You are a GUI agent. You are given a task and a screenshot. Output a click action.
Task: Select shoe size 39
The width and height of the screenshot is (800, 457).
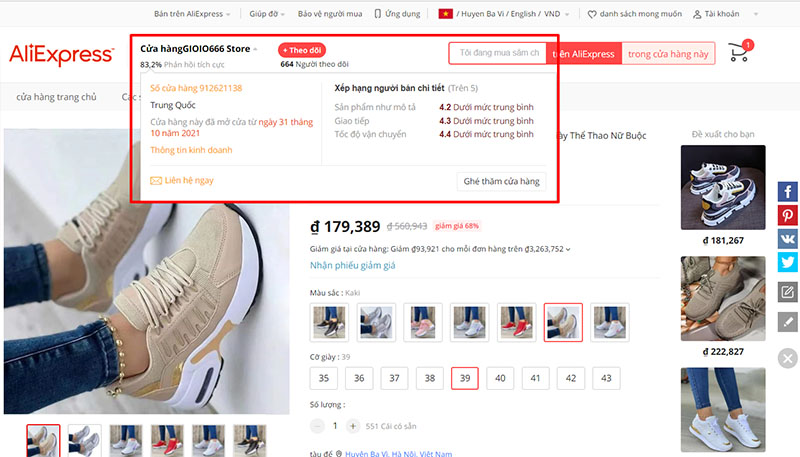tap(465, 378)
